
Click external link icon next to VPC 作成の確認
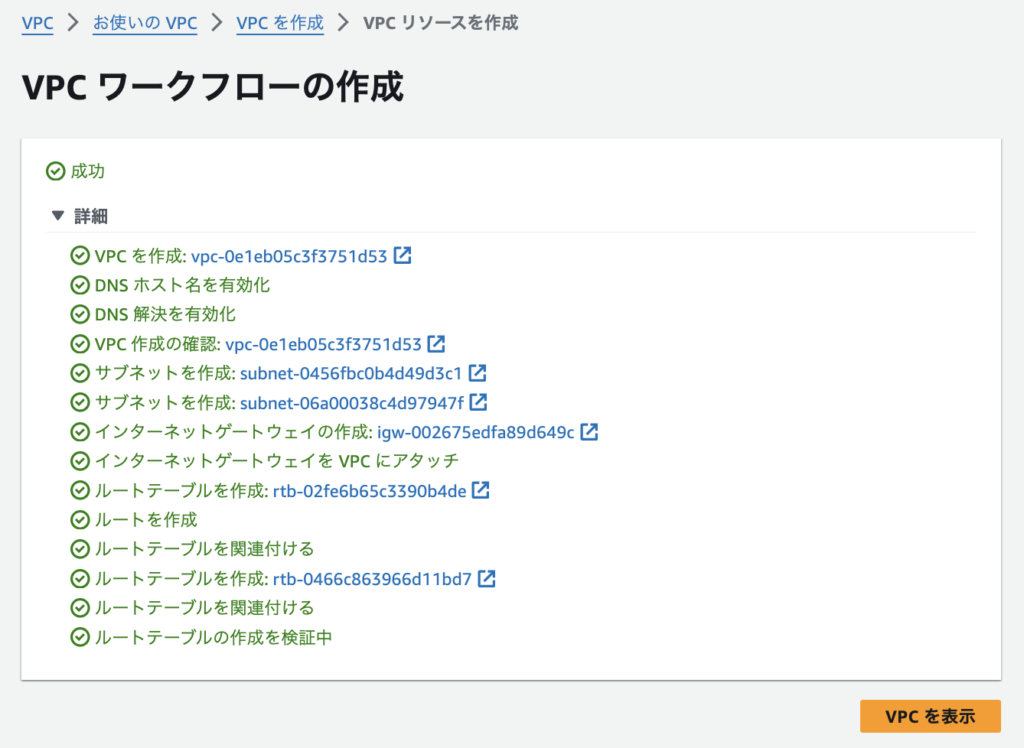pos(436,344)
